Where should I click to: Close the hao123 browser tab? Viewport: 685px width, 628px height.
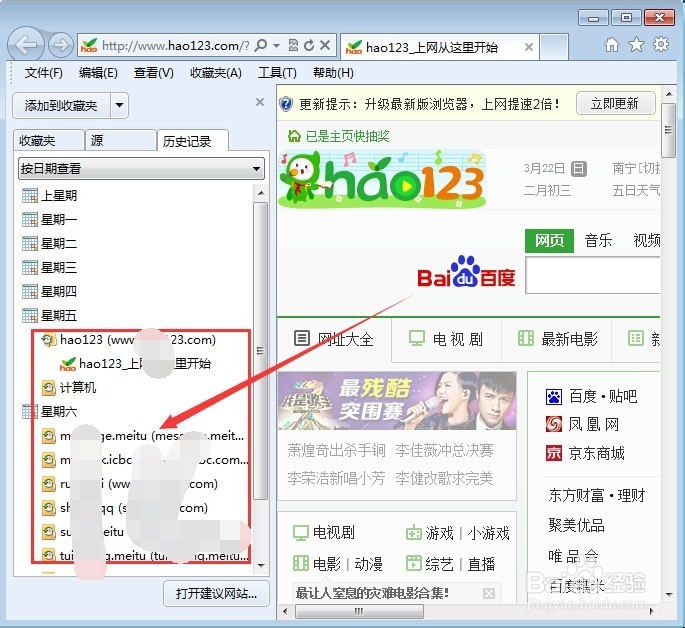529,47
